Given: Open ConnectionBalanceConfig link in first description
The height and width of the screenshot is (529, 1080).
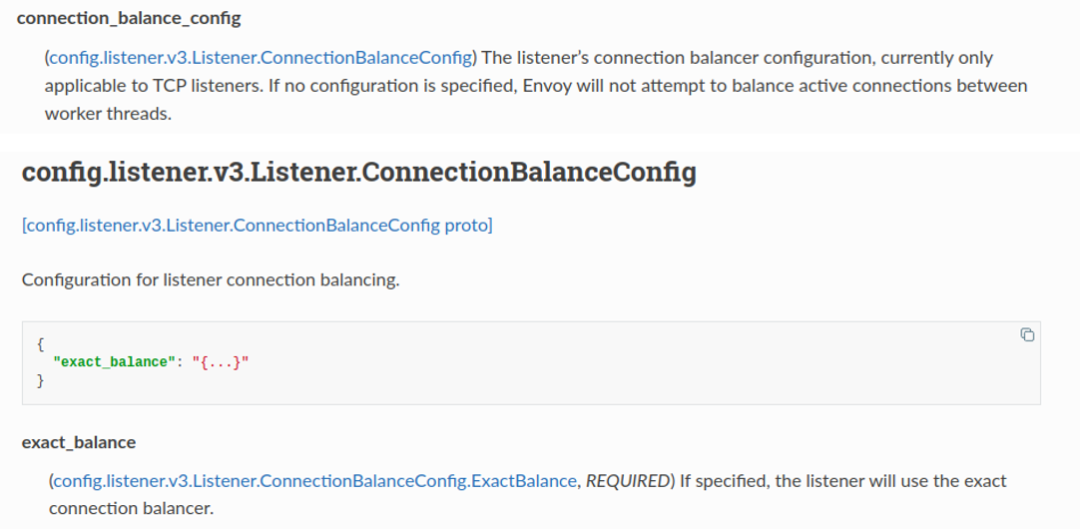Looking at the screenshot, I should pos(260,58).
